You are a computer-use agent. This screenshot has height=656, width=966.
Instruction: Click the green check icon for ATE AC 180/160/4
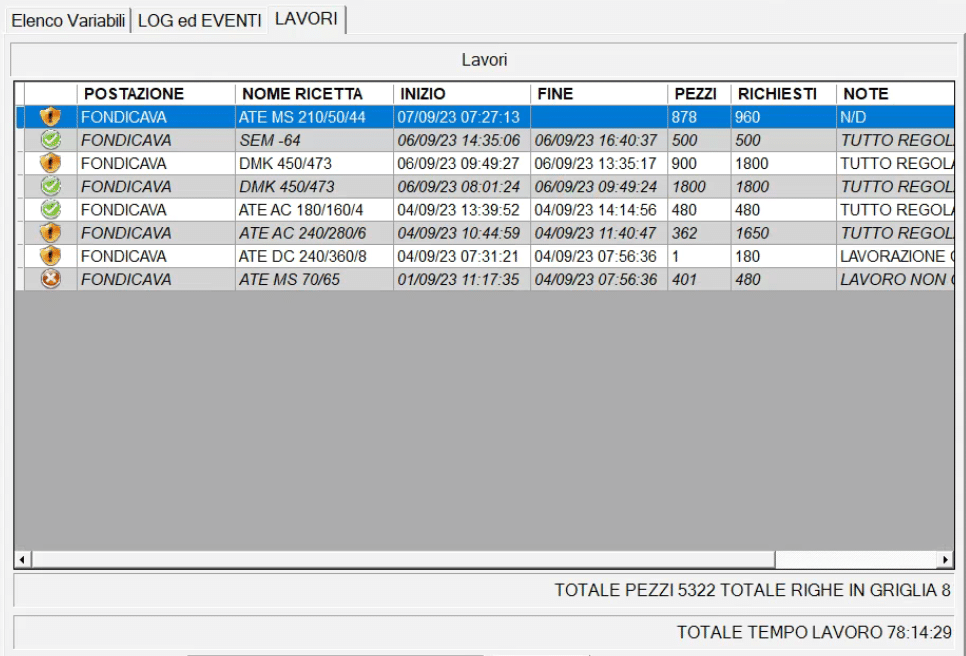[x=50, y=210]
